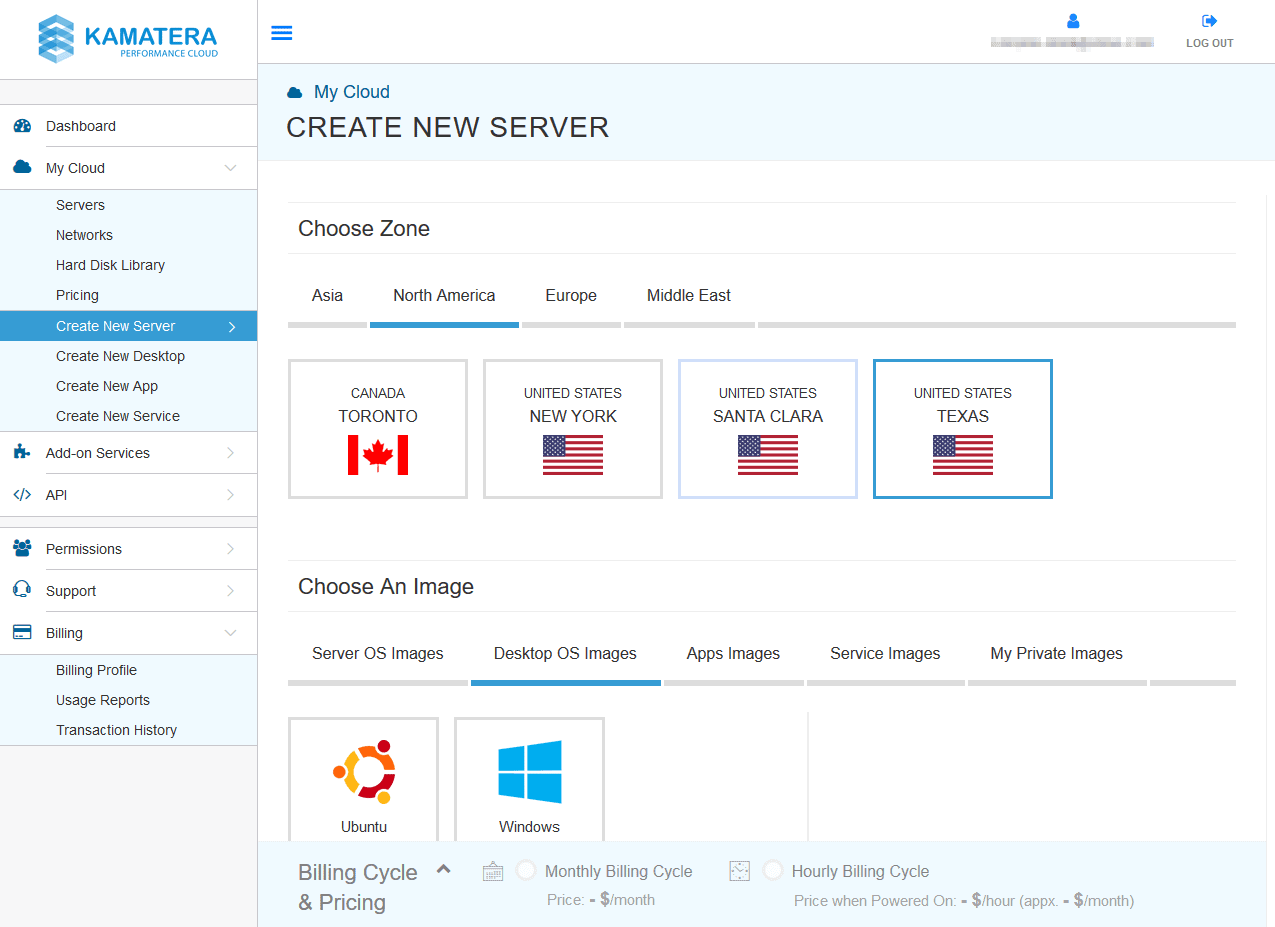Collapse the My Cloud menu chevron

231,168
